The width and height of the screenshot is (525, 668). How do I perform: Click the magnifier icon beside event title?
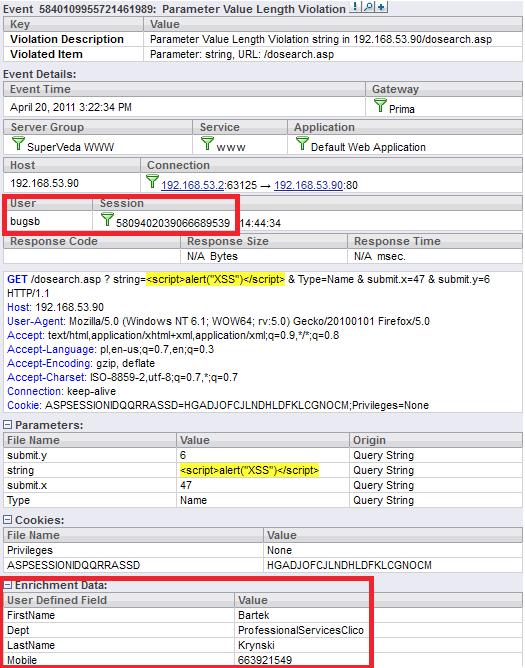tap(368, 7)
